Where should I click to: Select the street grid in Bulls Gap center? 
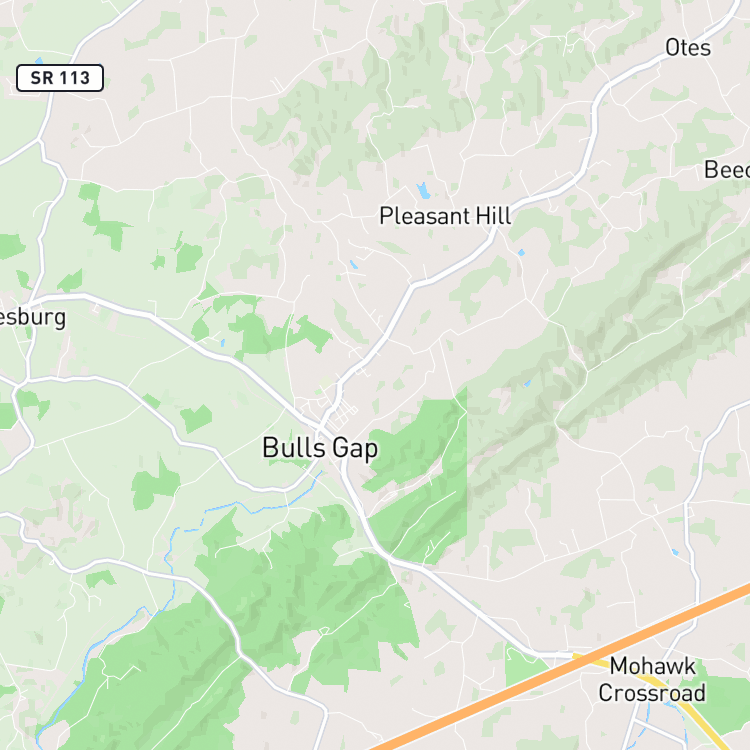point(337,411)
